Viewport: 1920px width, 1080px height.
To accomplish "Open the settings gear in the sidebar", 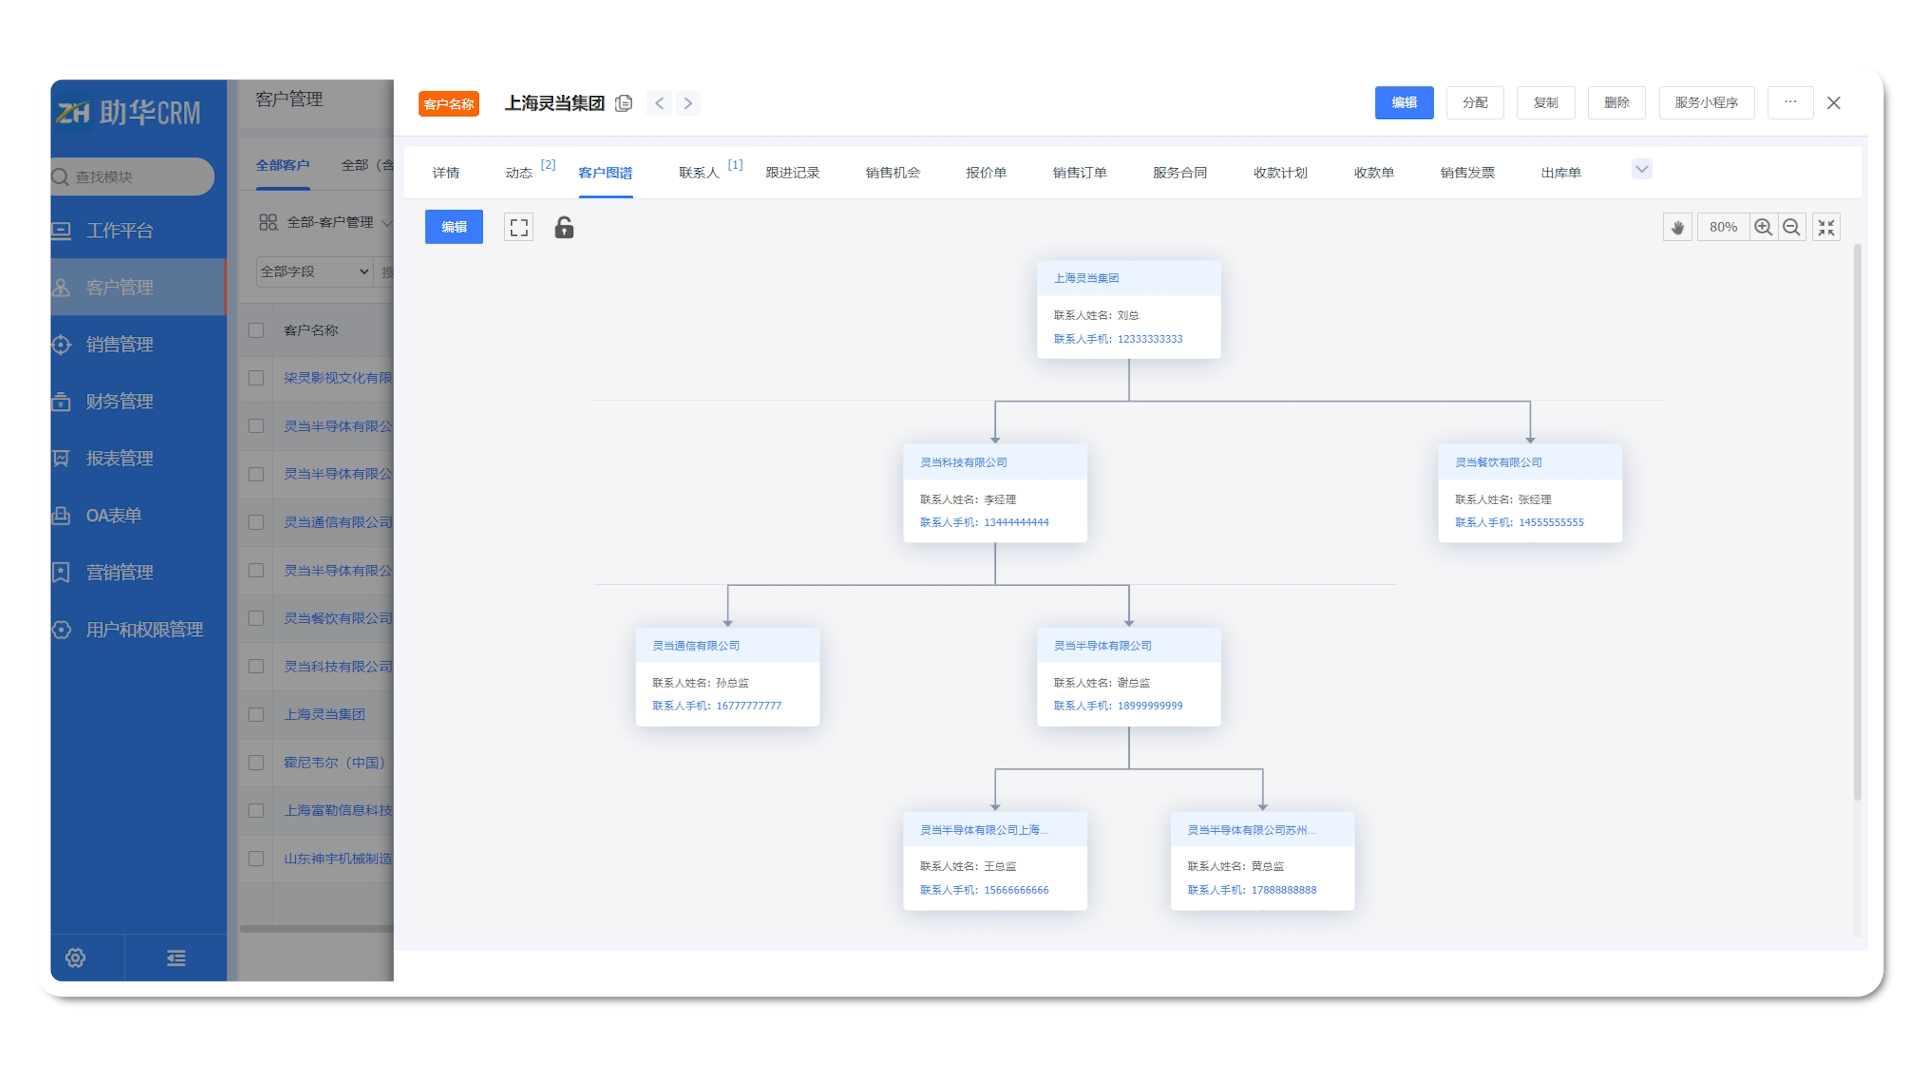I will pyautogui.click(x=75, y=958).
